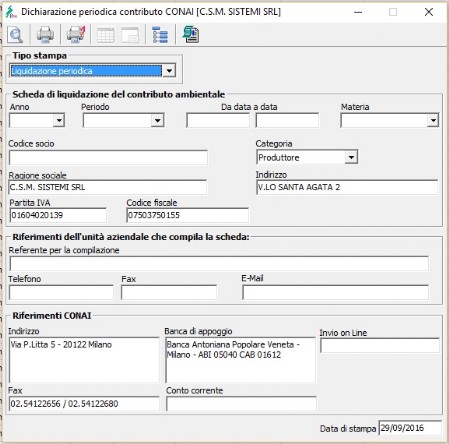Click the printer with red checkmark icon

(x=76, y=35)
